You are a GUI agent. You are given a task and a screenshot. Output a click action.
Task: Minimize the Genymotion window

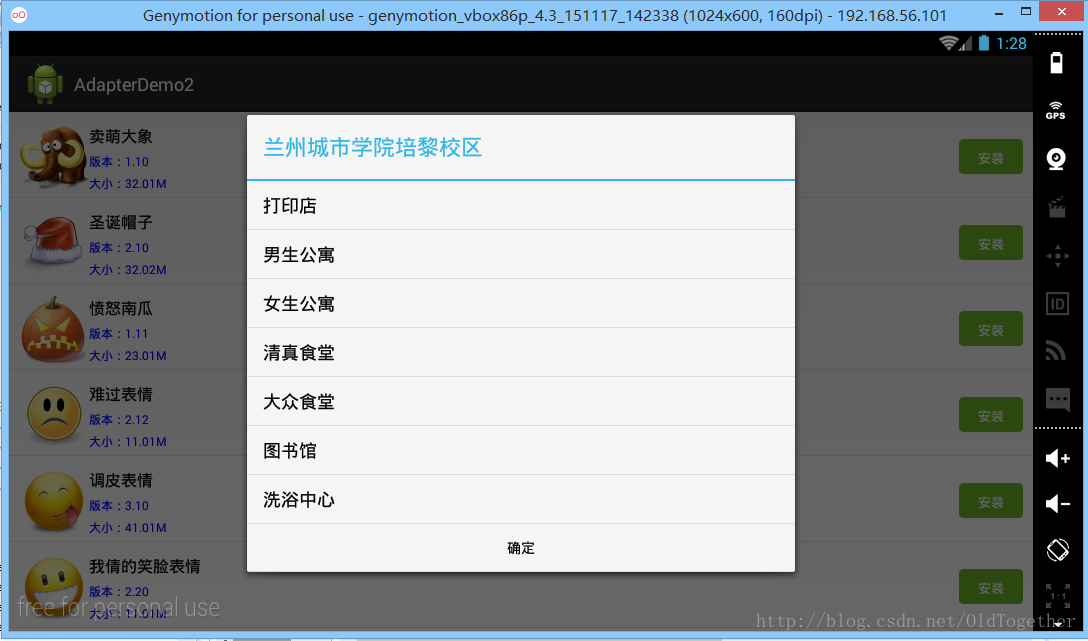coord(998,12)
